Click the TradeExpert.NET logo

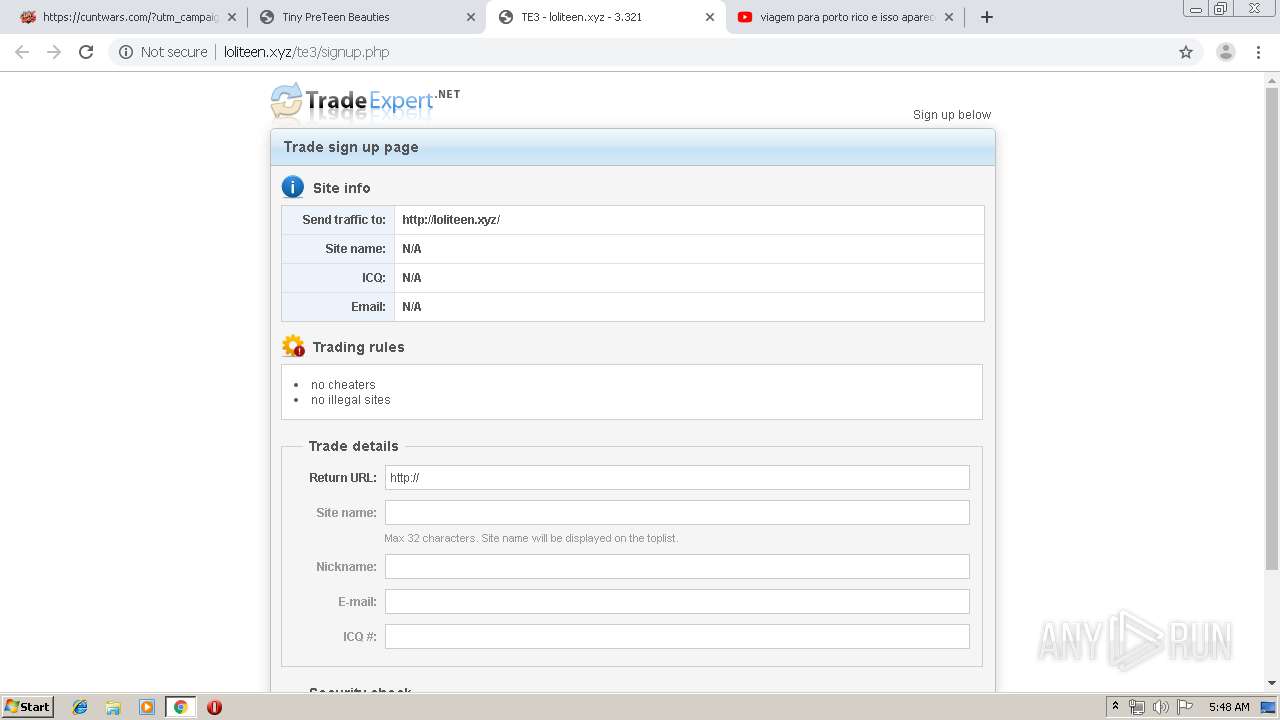(365, 100)
